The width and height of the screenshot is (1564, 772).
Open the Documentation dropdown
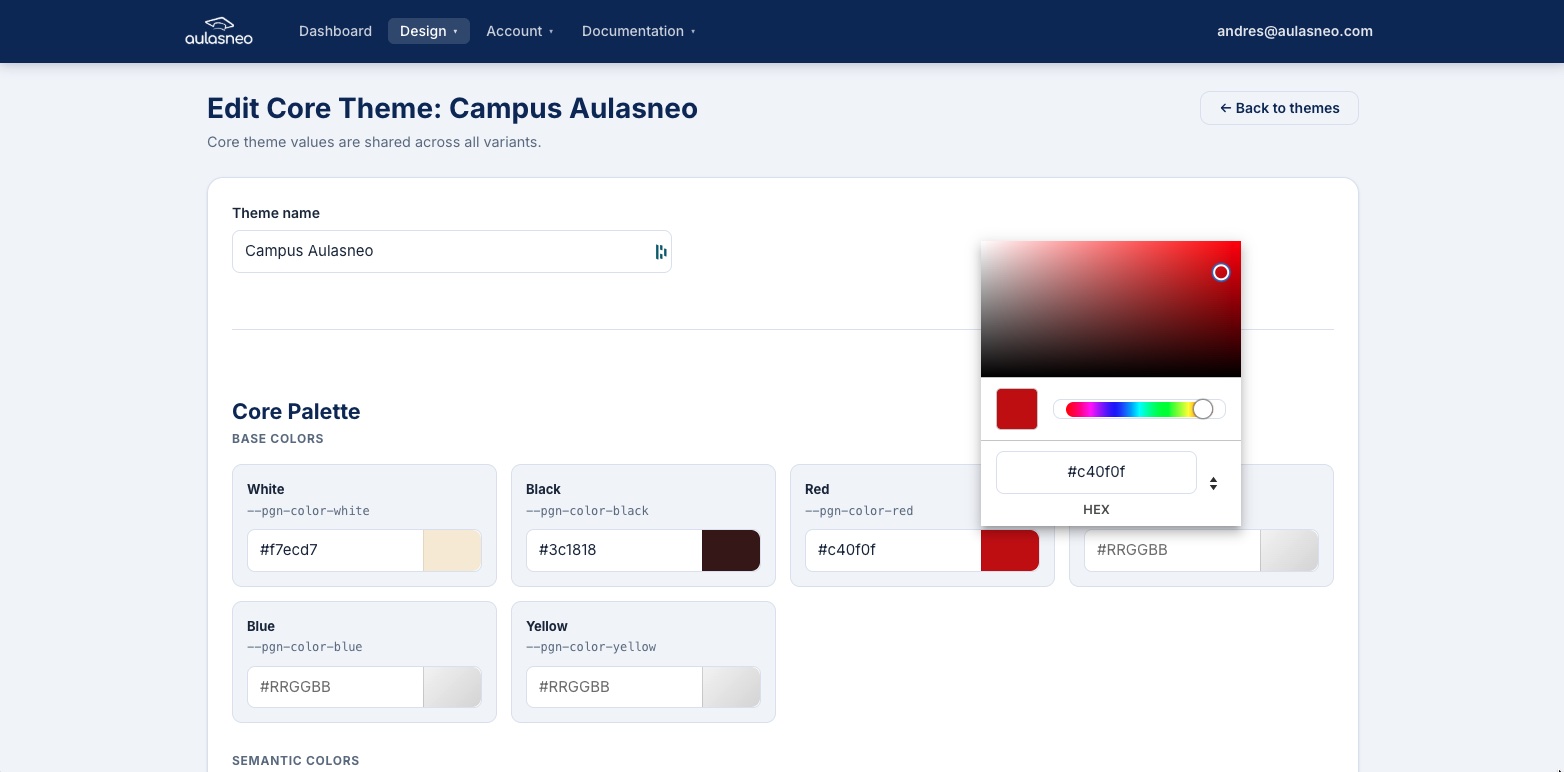point(638,31)
